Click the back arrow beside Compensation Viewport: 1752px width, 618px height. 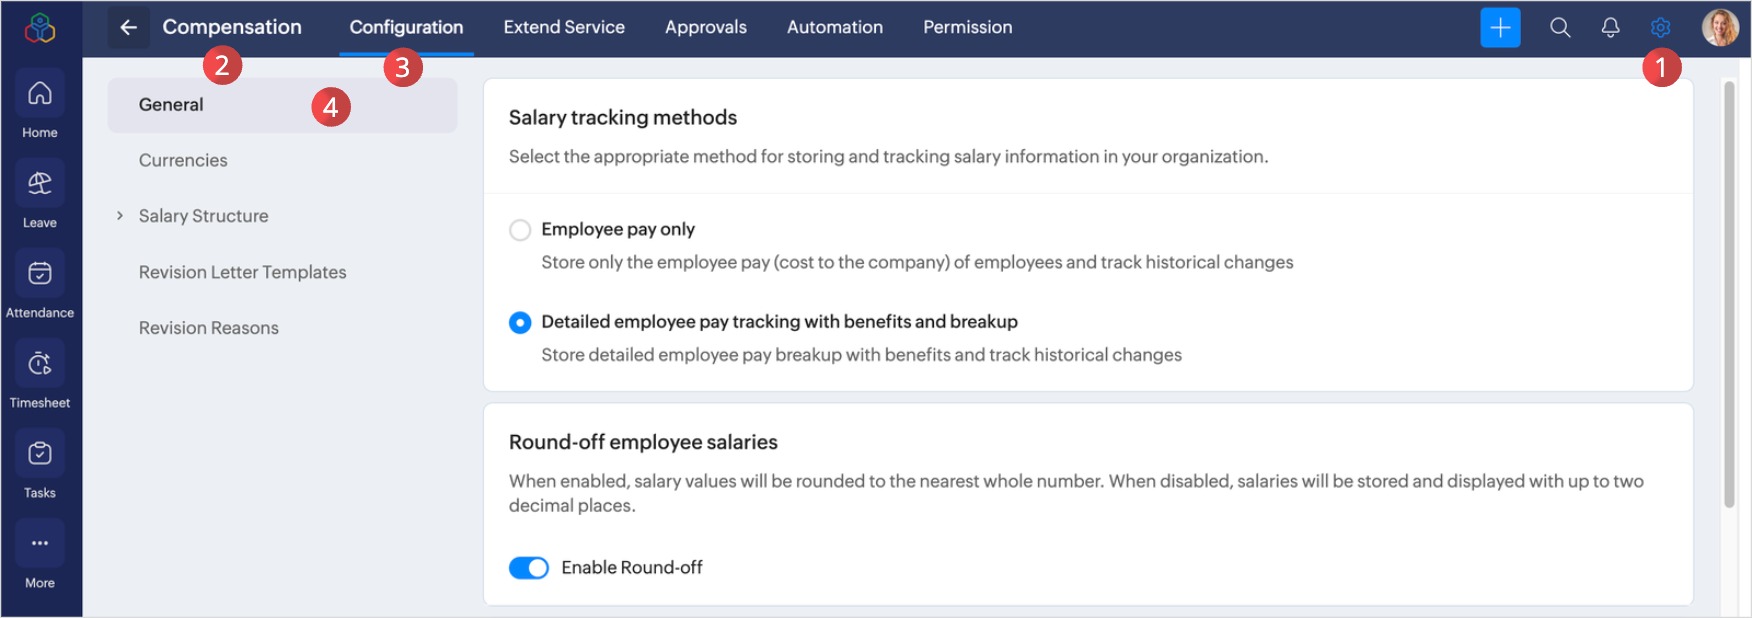(129, 27)
